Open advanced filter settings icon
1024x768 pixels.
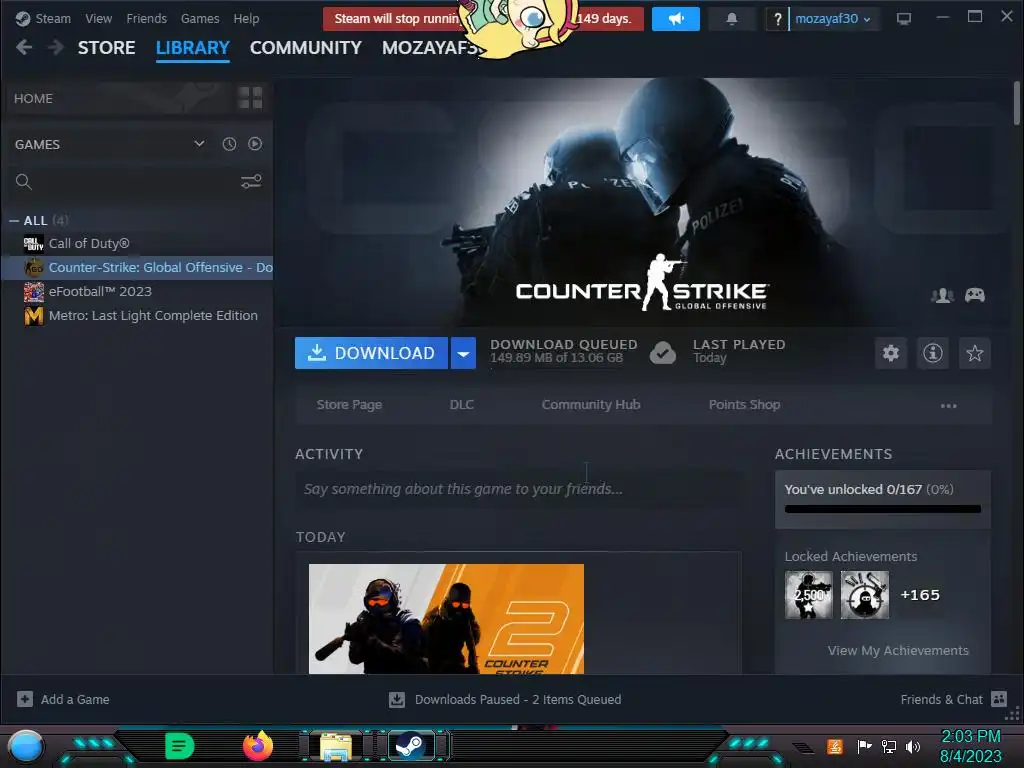click(x=251, y=181)
